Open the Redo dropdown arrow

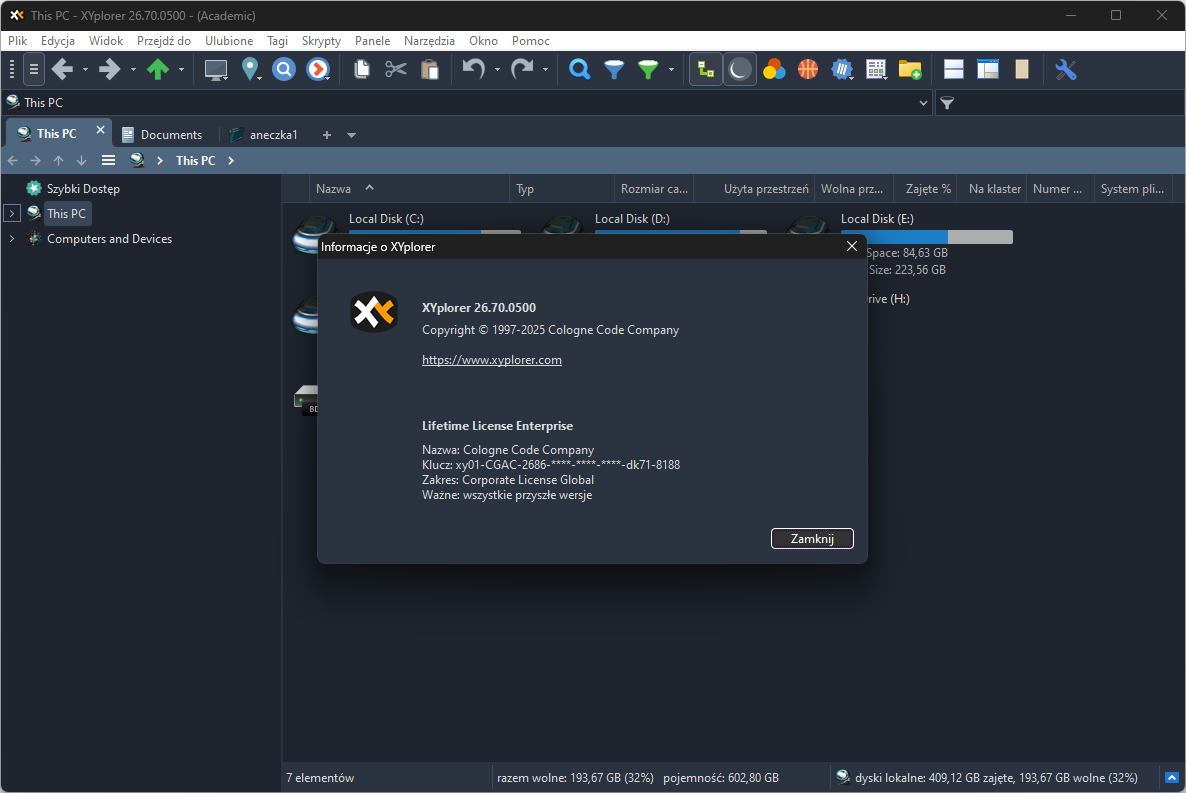(x=545, y=70)
